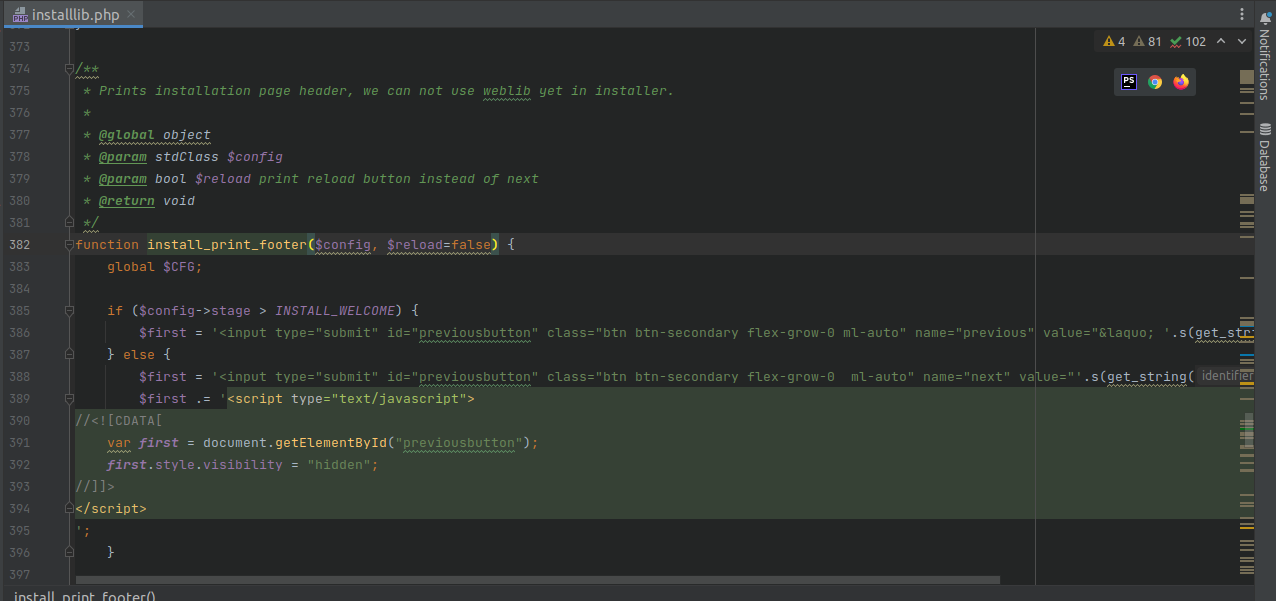Viewport: 1276px width, 601px height.
Task: Click the @return tag in doc comment
Action: pos(127,200)
